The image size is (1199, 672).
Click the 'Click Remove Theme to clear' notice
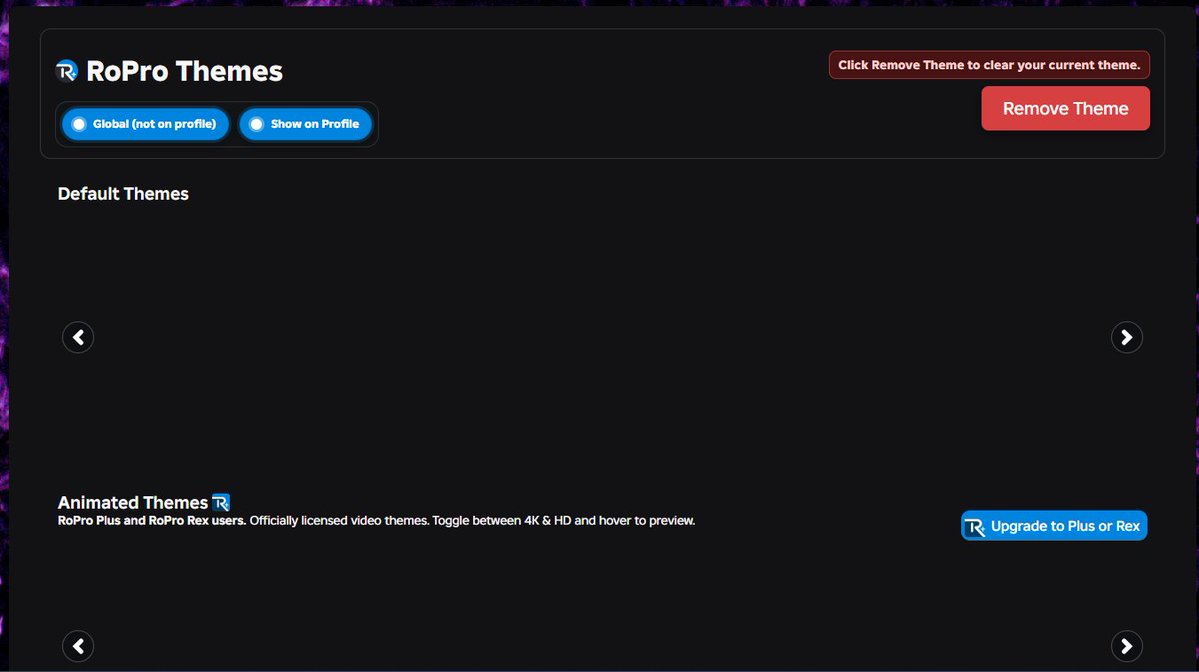989,65
